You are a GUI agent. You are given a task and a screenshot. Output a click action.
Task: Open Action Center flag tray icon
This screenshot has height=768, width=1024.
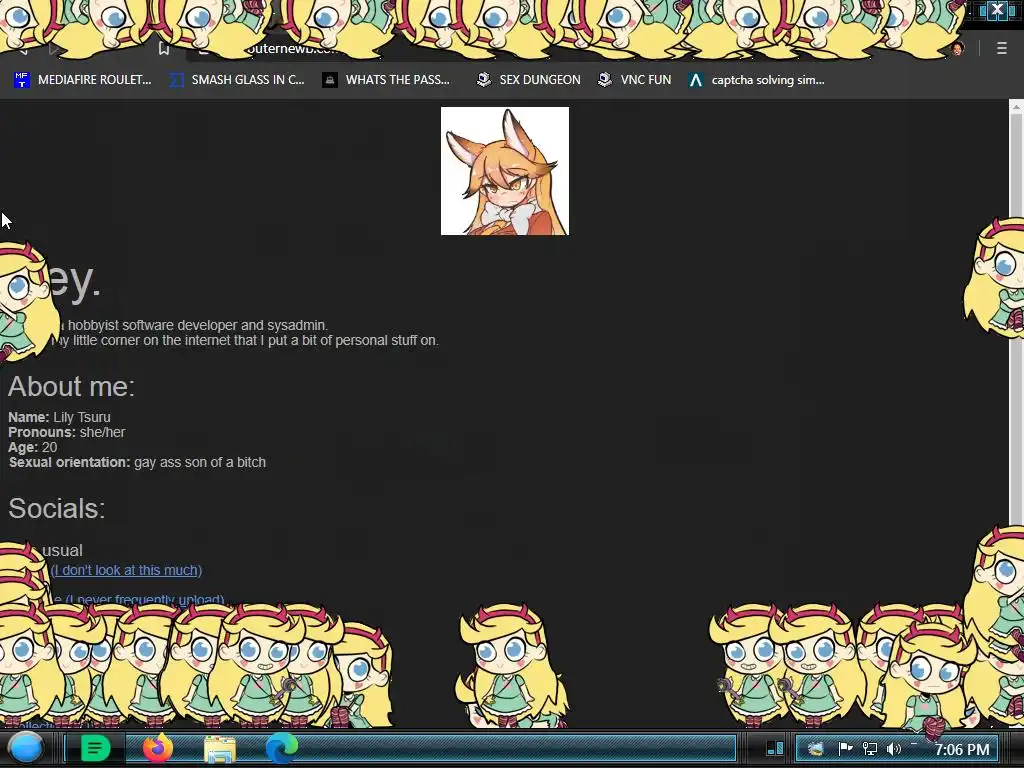tap(845, 749)
